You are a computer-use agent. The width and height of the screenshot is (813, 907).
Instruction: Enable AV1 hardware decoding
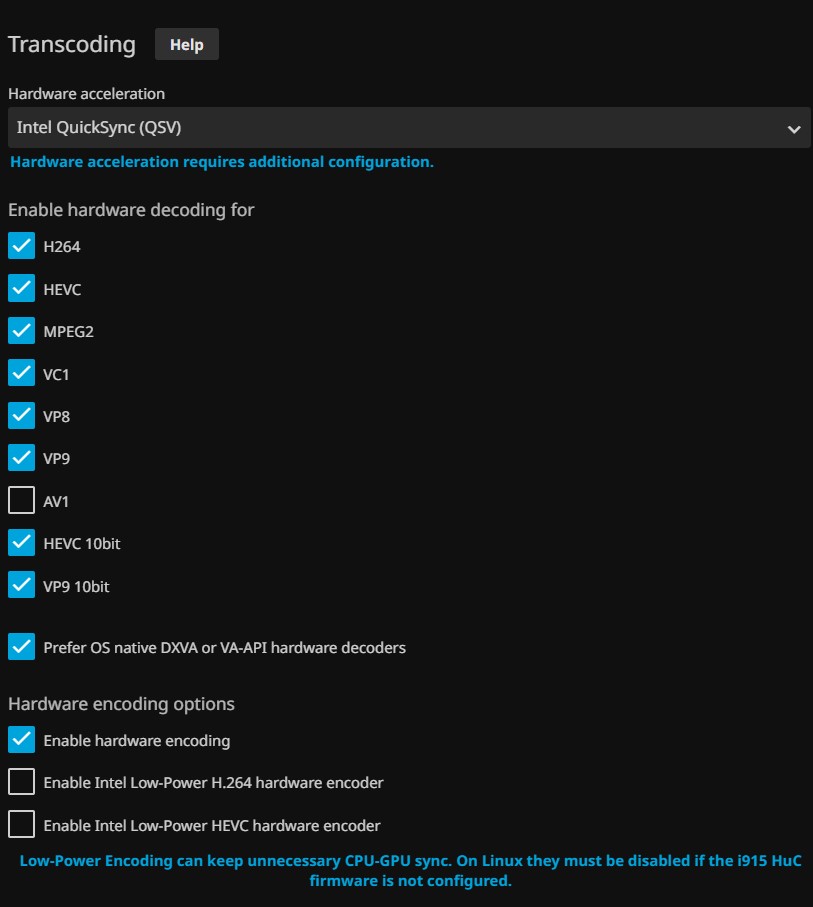[x=21, y=501]
